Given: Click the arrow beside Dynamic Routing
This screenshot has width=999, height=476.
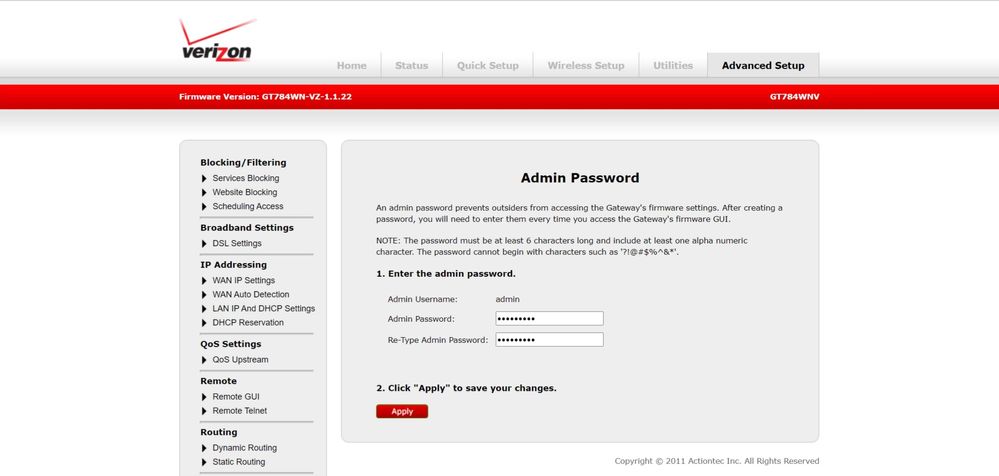Looking at the screenshot, I should click(204, 448).
